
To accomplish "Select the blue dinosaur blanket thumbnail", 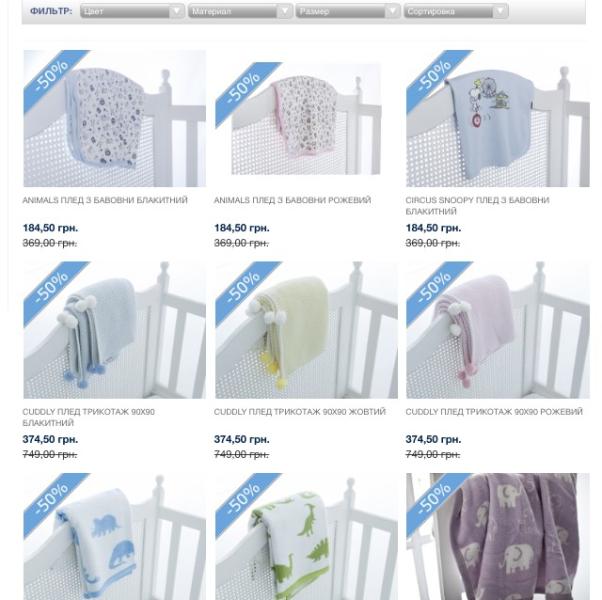I will pyautogui.click(x=115, y=537).
